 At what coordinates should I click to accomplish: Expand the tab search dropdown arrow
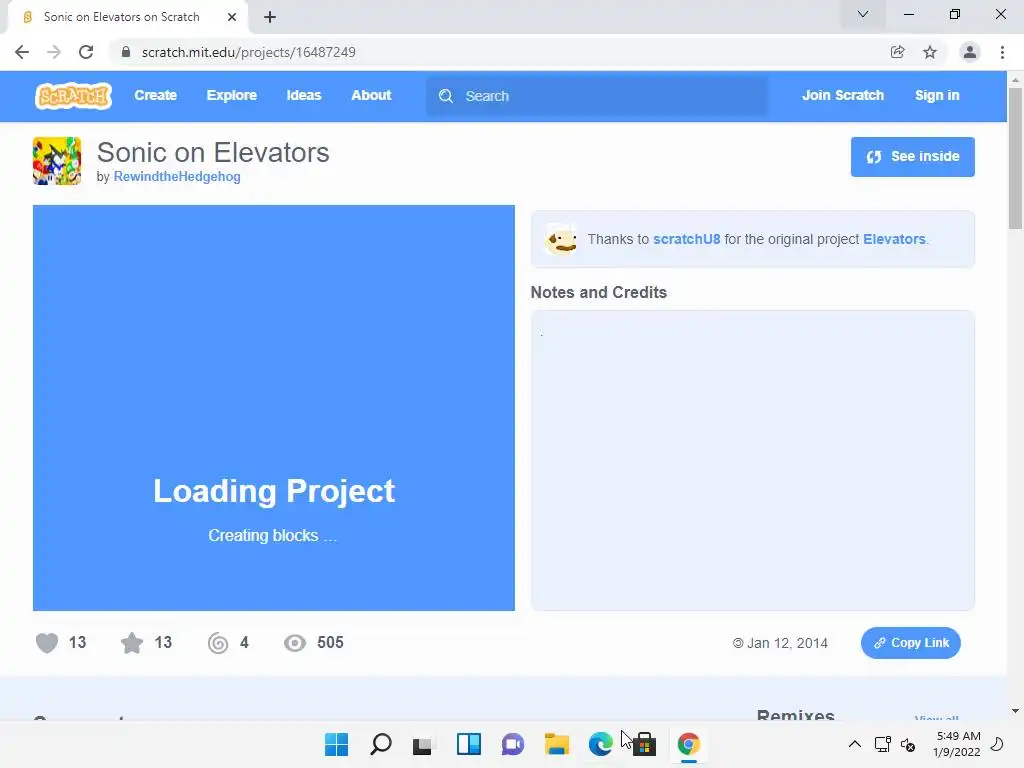pyautogui.click(x=863, y=14)
